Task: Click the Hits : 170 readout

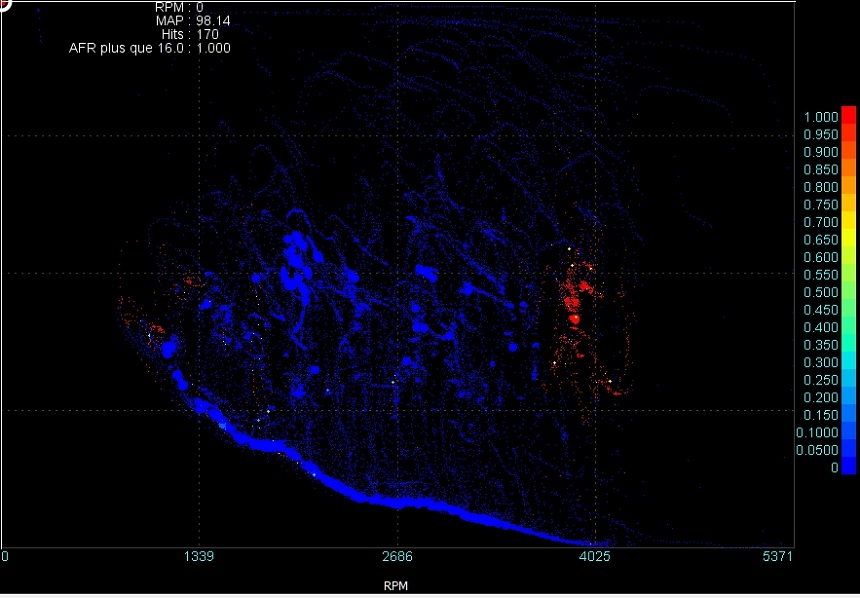Action: pyautogui.click(x=190, y=34)
